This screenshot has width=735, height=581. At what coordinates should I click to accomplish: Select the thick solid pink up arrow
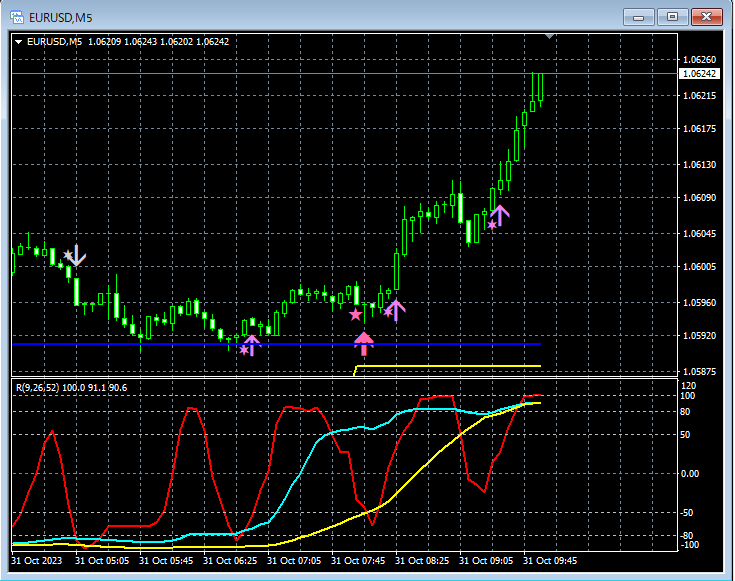pyautogui.click(x=364, y=344)
